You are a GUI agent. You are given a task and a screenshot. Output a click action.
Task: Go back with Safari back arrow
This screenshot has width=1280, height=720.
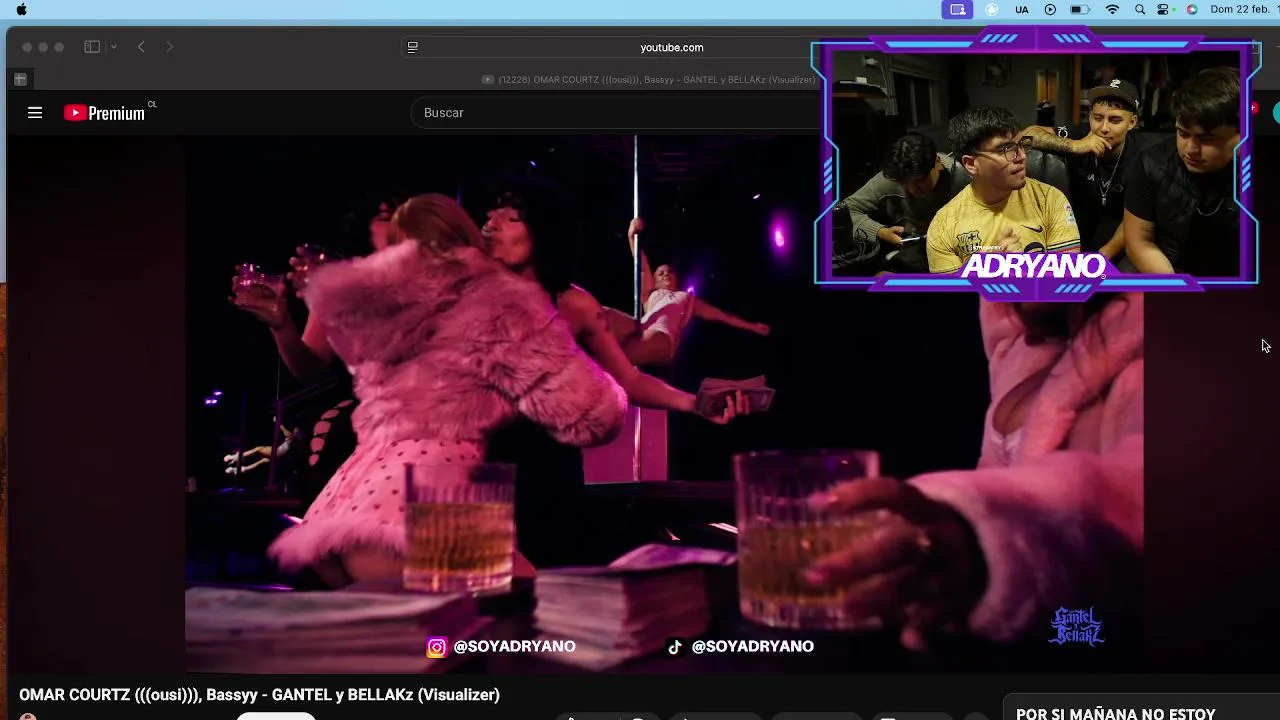pos(141,47)
